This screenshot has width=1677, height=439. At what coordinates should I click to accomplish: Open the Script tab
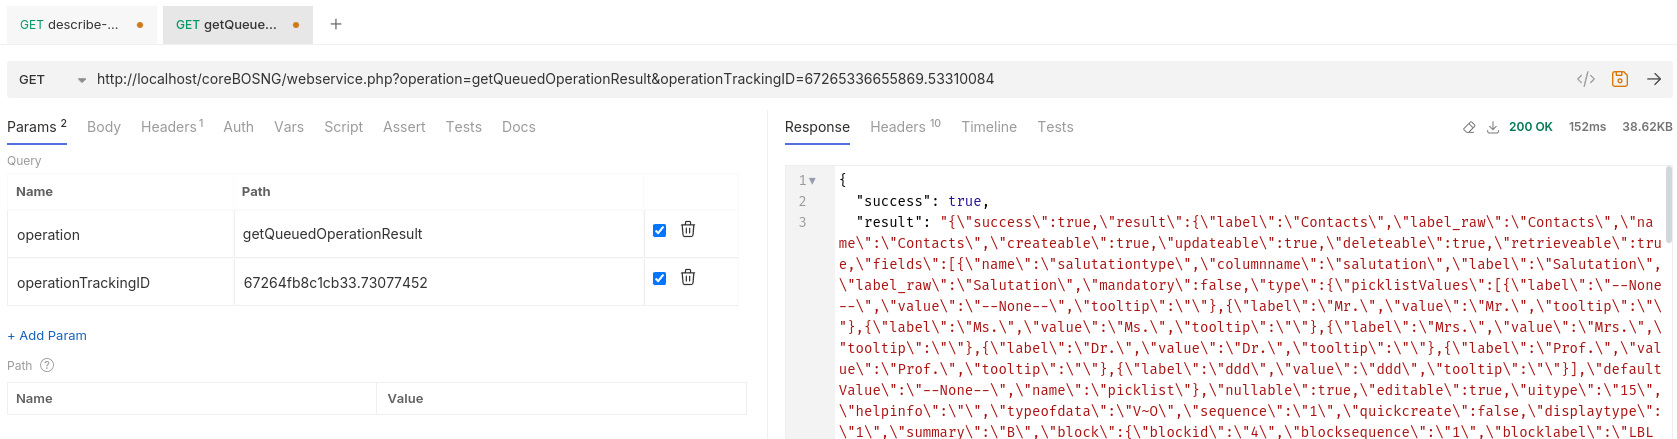(343, 127)
